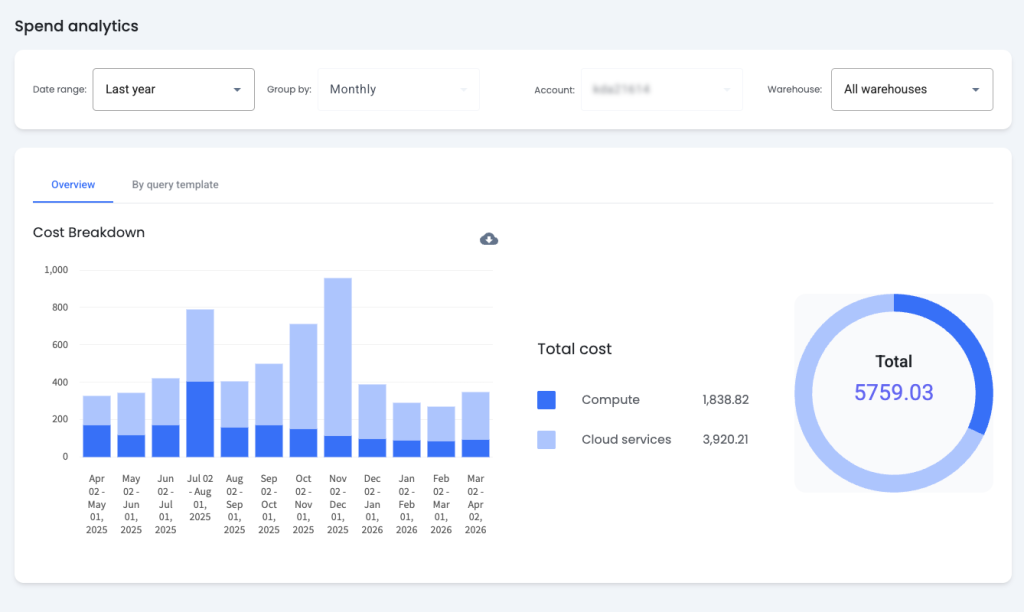Viewport: 1024px width, 612px height.
Task: Click the Compute cost value 1,838.82
Action: click(x=723, y=399)
